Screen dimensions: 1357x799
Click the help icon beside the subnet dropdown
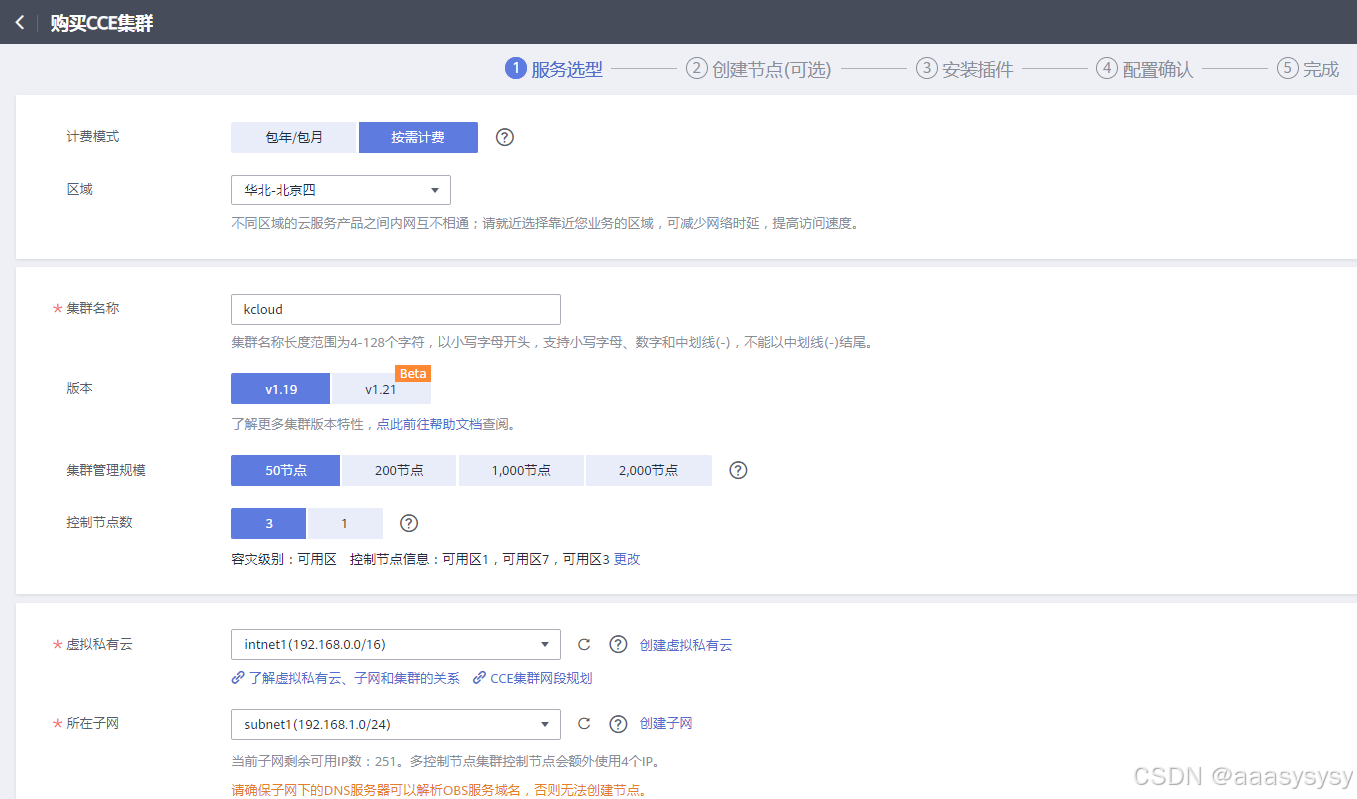coord(617,723)
